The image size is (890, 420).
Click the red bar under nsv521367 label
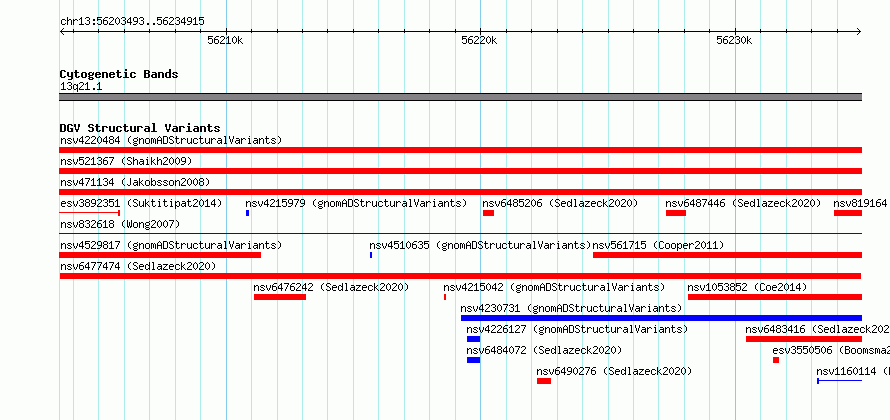point(460,171)
